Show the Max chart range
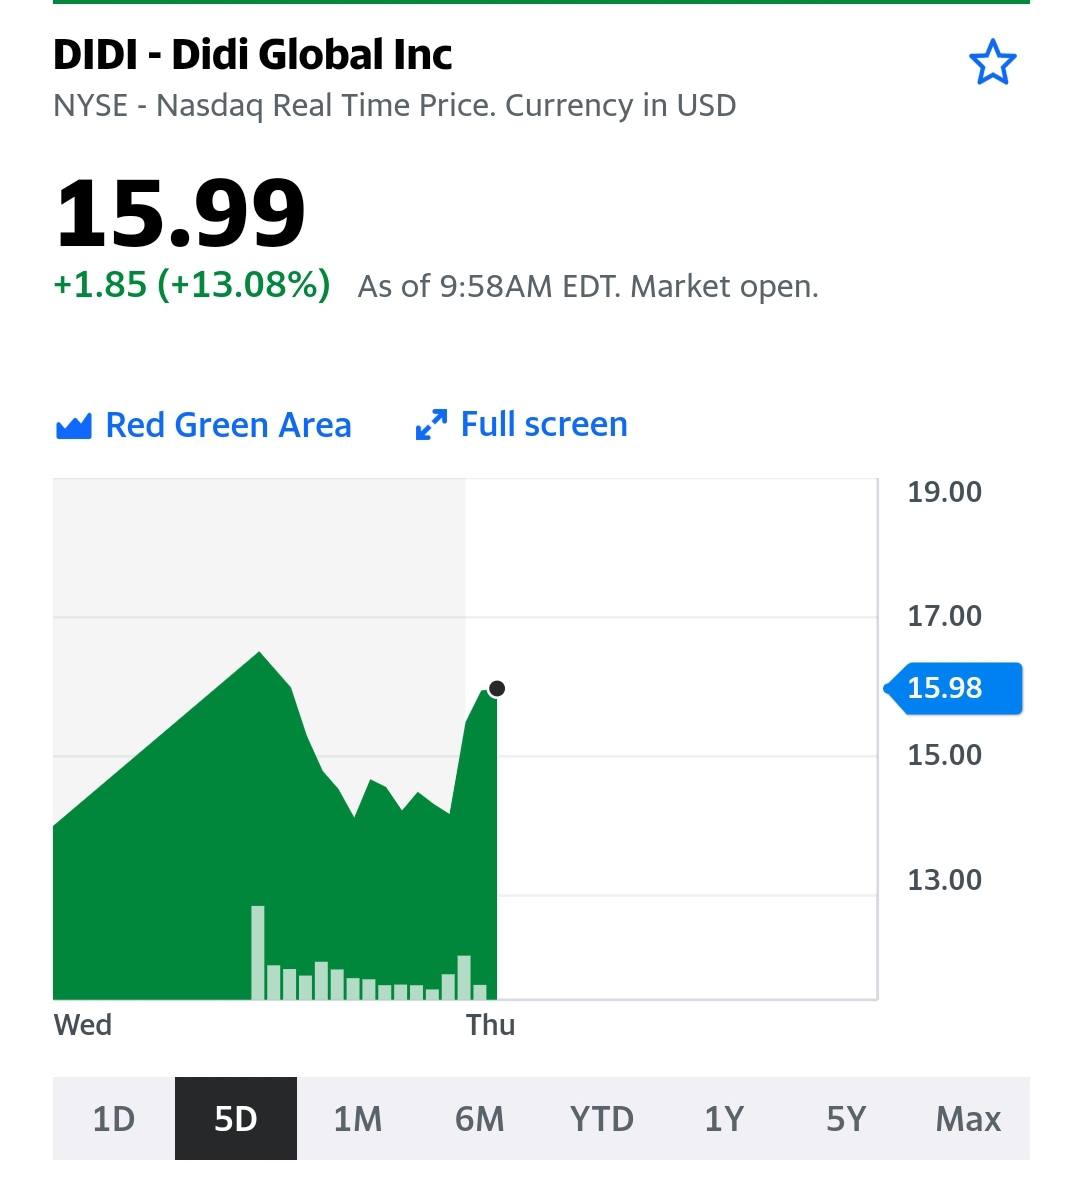 968,1118
